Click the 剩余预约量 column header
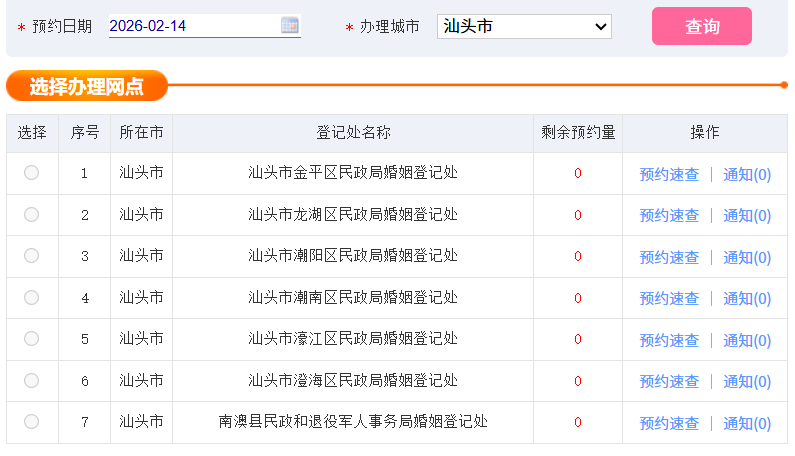The width and height of the screenshot is (795, 456). point(578,133)
